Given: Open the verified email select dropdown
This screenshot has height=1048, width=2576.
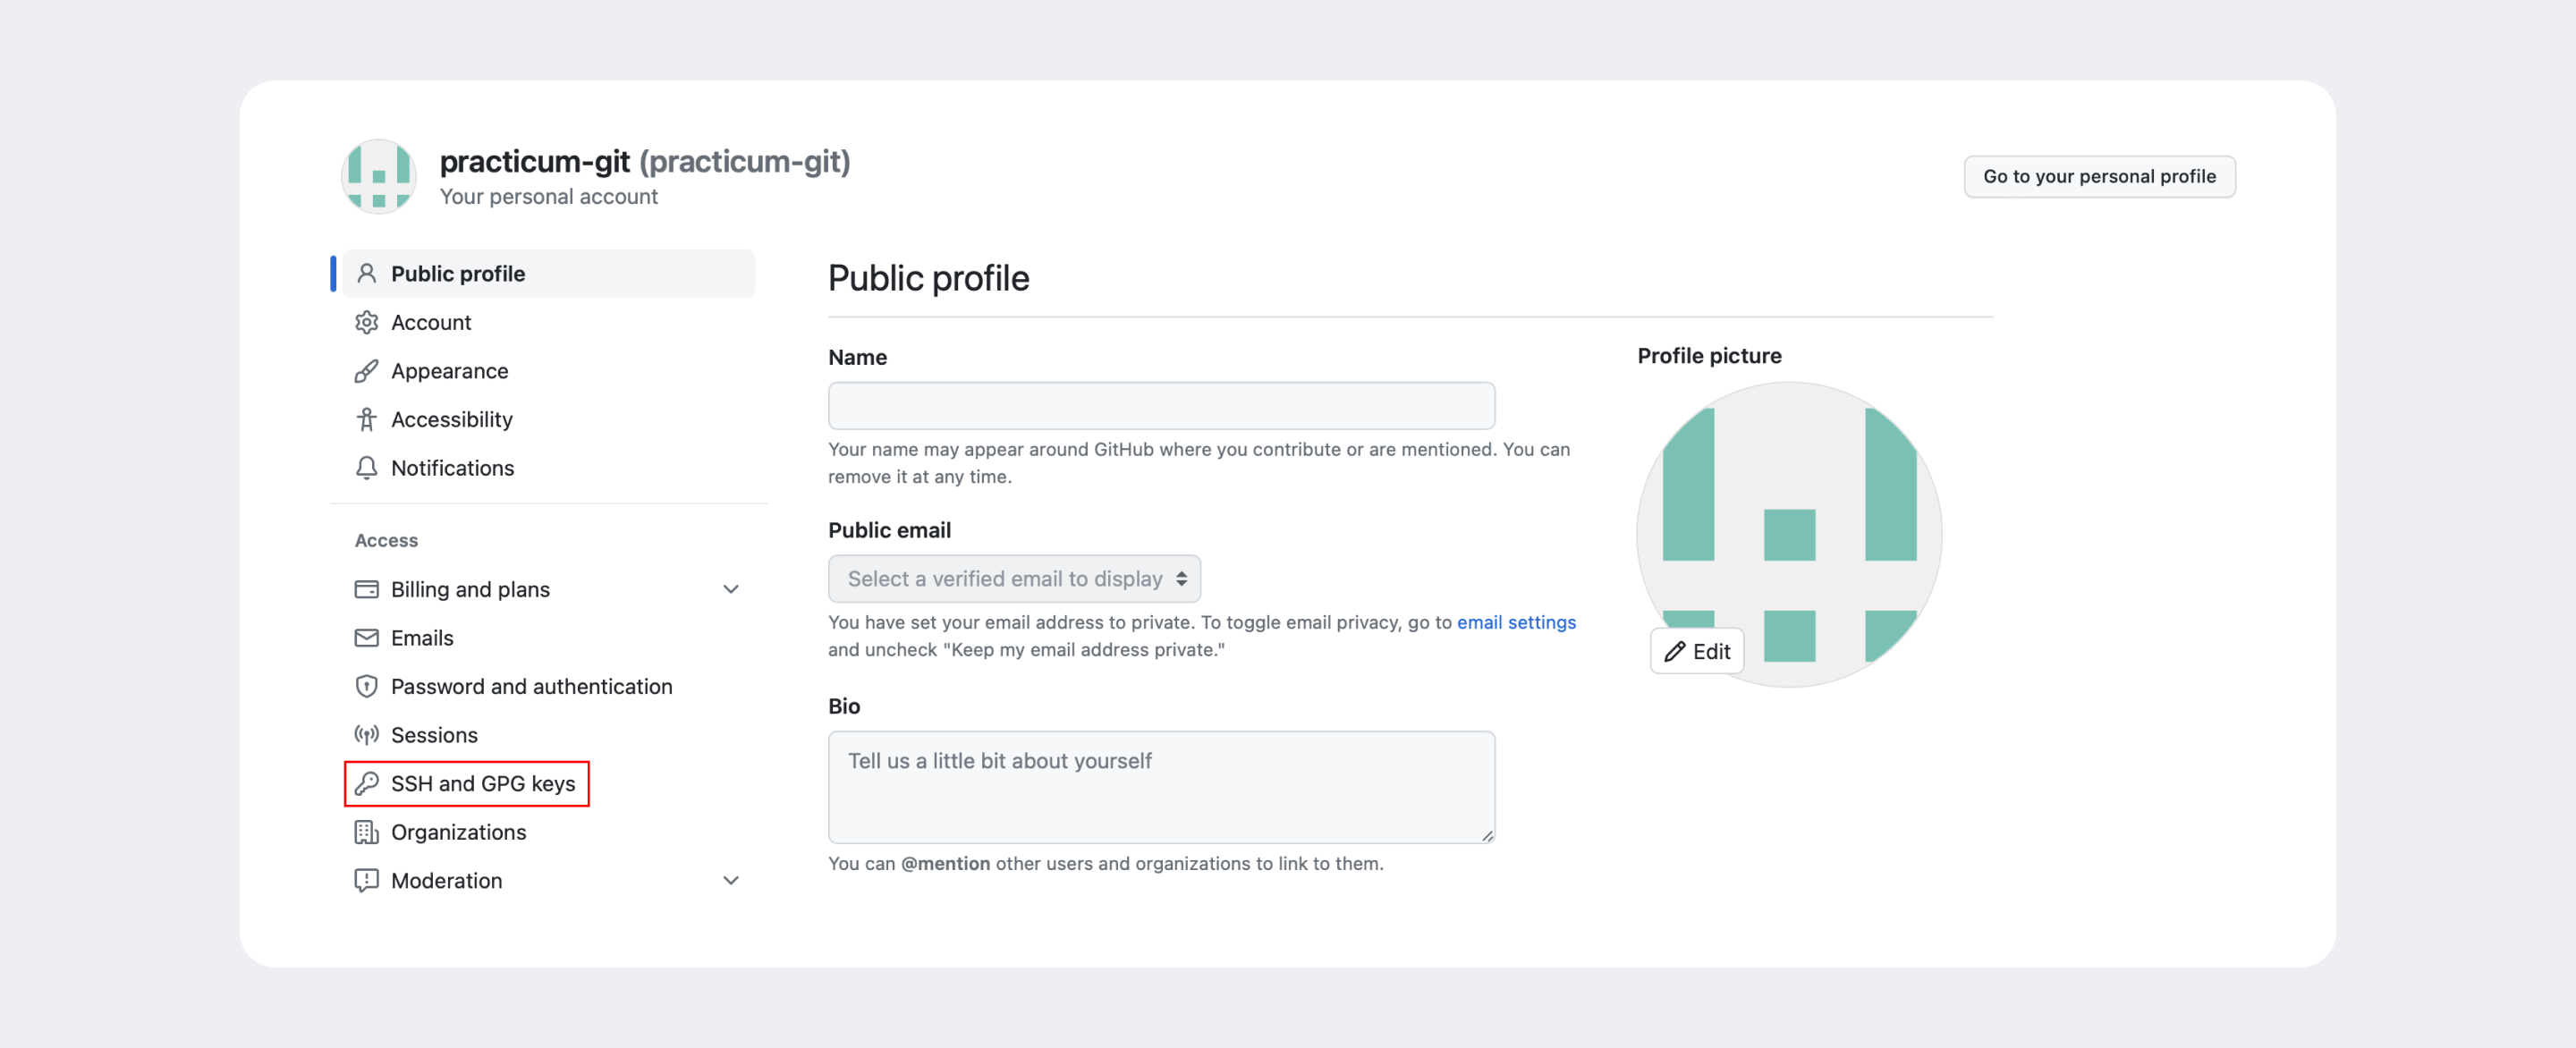Looking at the screenshot, I should click(1014, 579).
